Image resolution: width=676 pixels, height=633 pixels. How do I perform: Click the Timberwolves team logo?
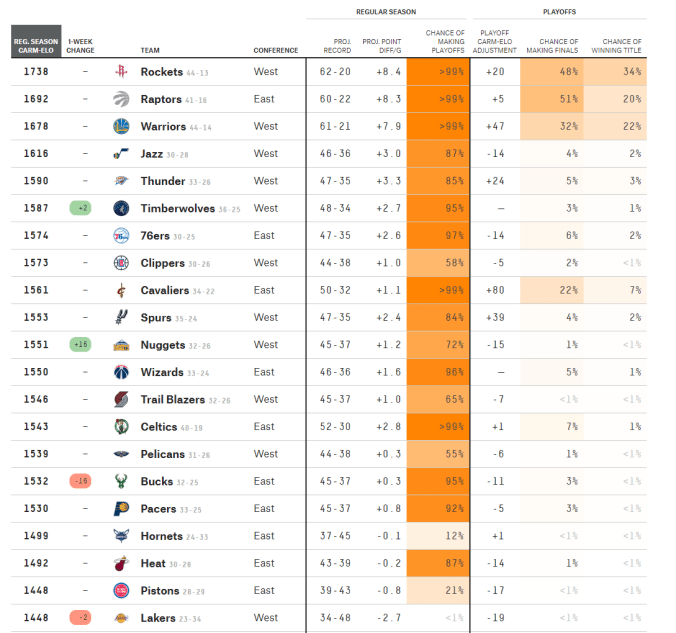click(x=121, y=208)
